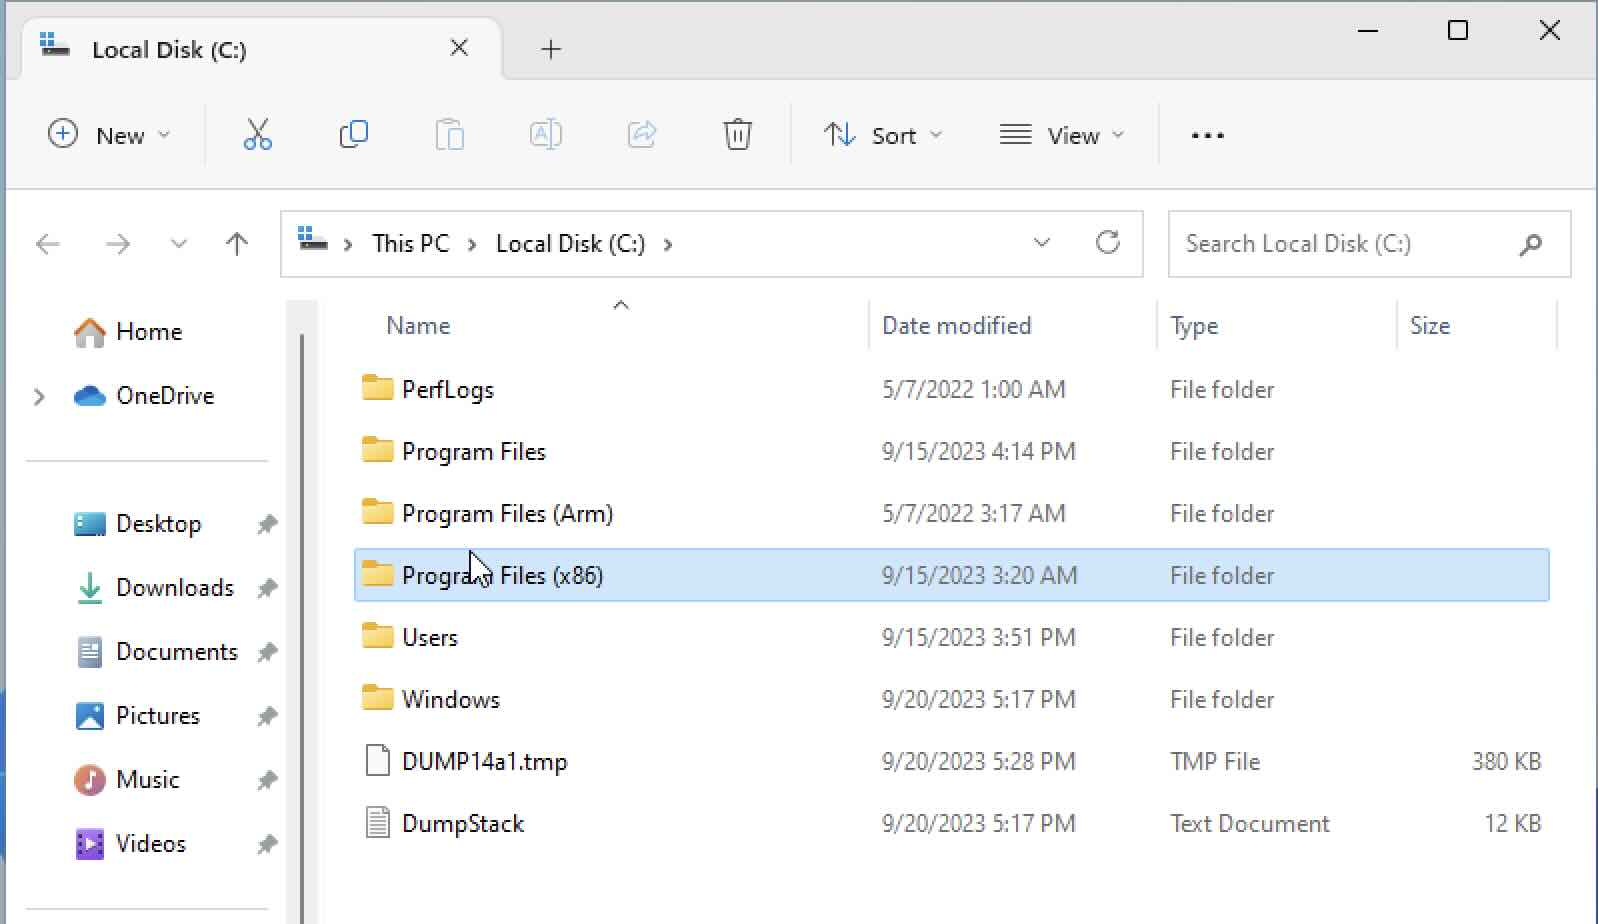Image resolution: width=1598 pixels, height=924 pixels.
Task: Expand the OneDrive tree node
Action: [39, 397]
